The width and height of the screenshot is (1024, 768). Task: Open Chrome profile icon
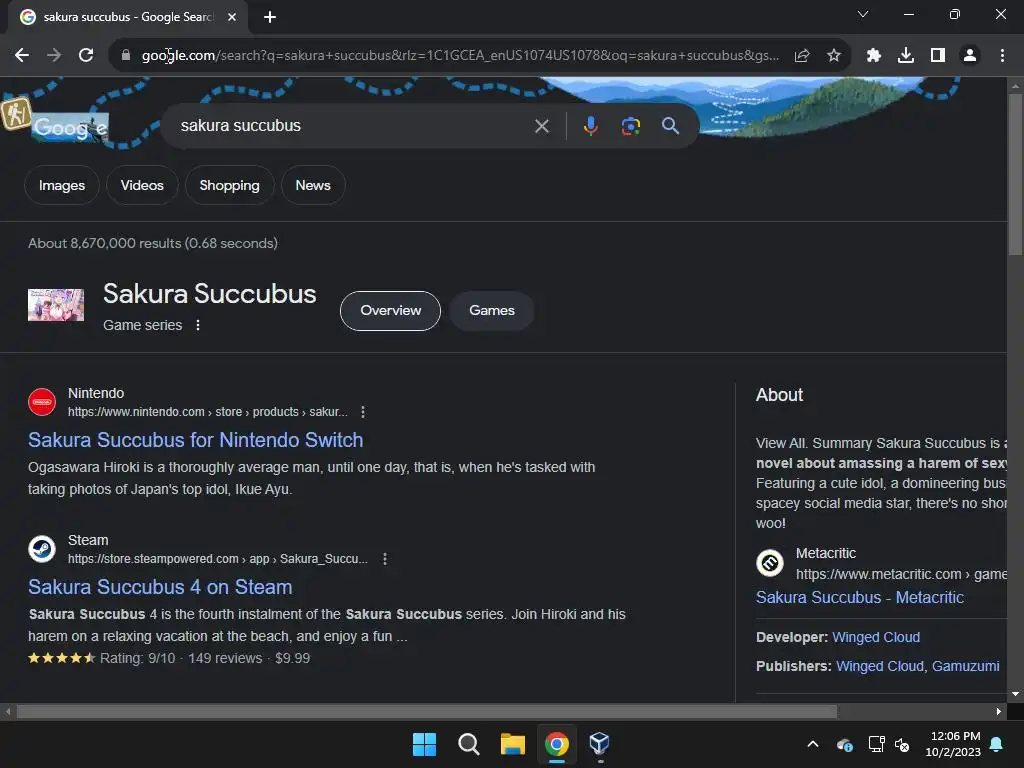point(970,56)
